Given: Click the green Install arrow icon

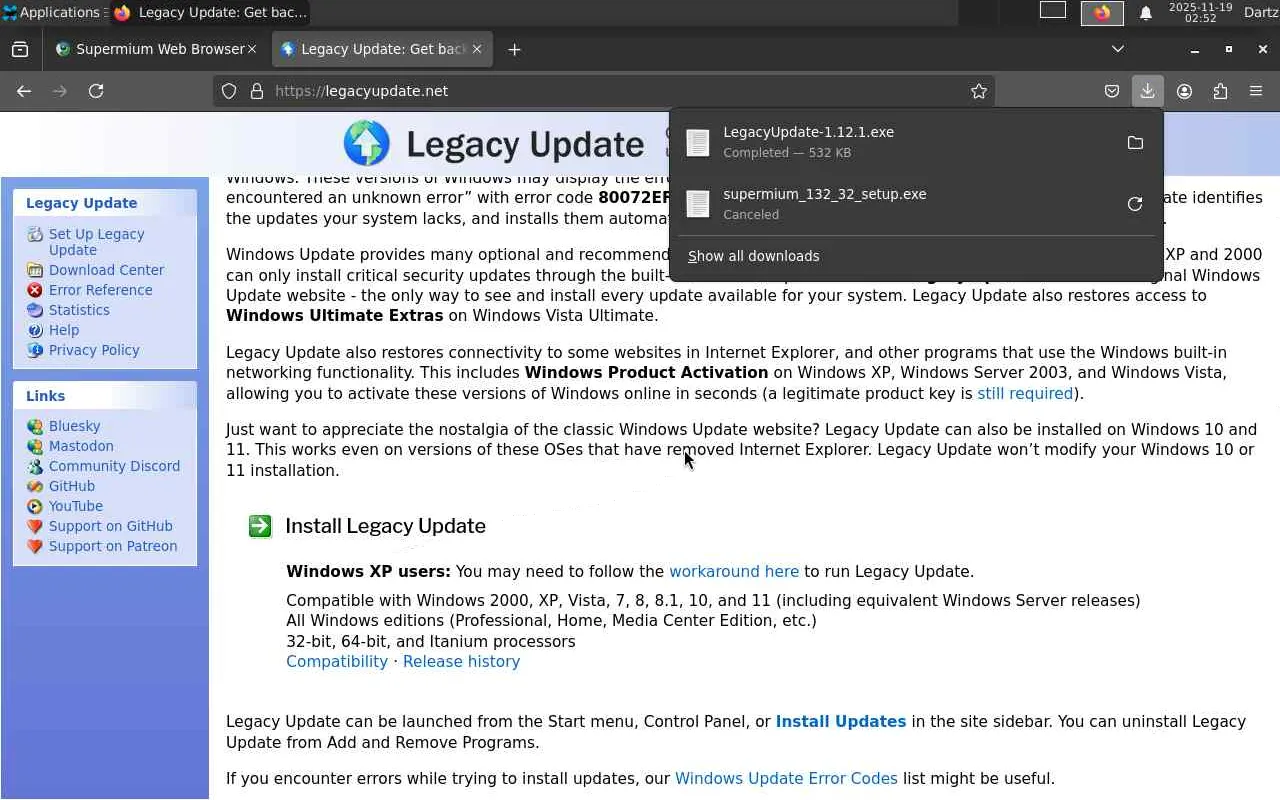Looking at the screenshot, I should tap(260, 526).
